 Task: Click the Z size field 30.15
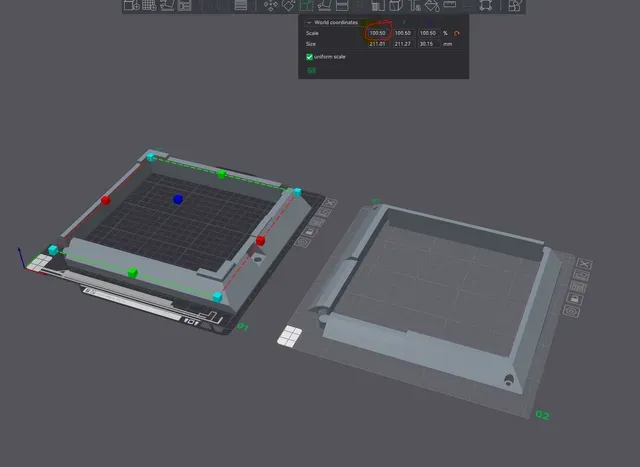[x=428, y=44]
